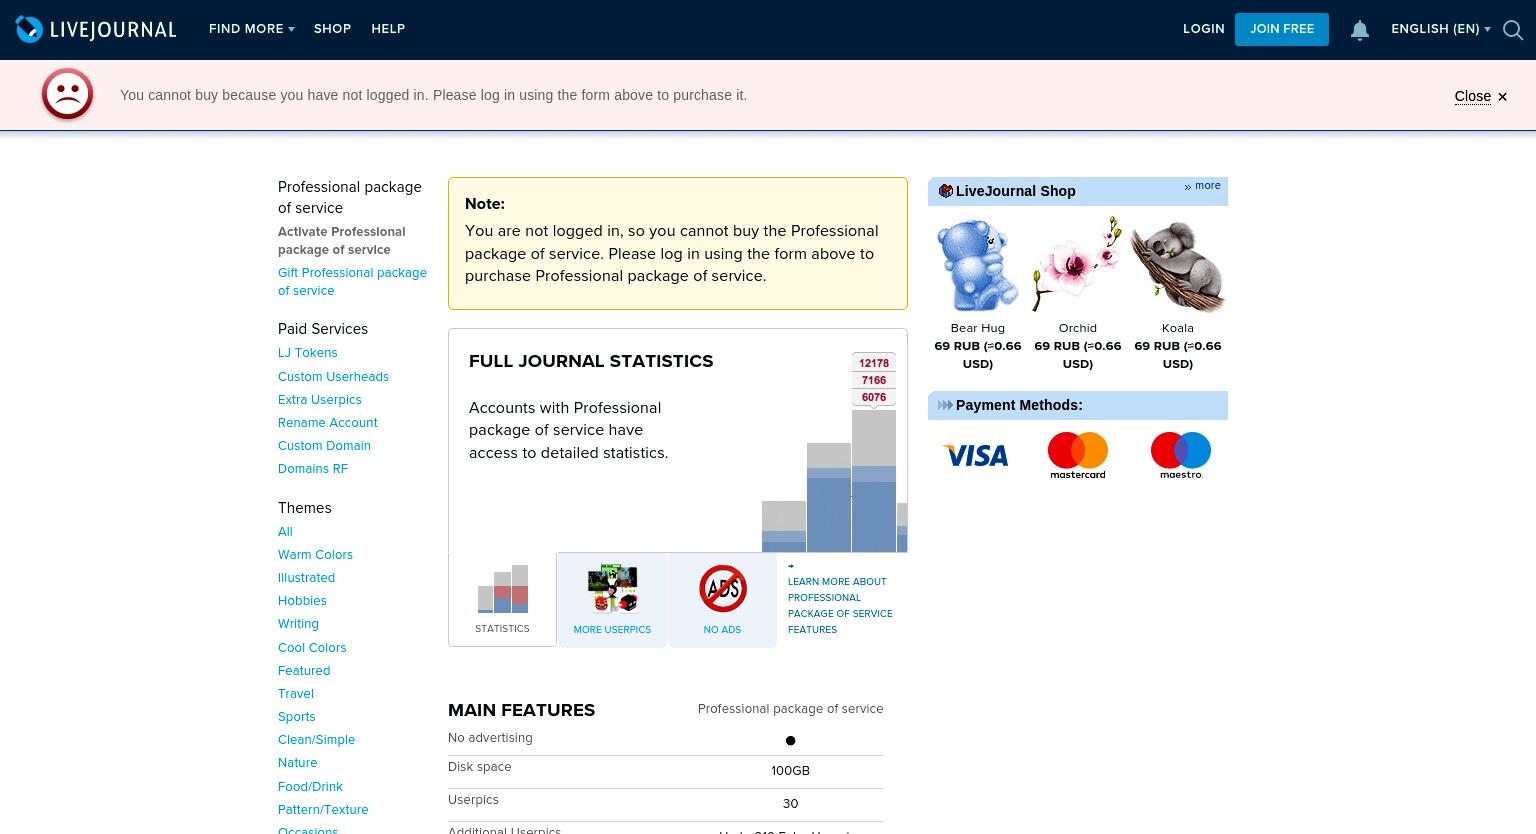
Task: Click the LiveJournal Shop gift icon
Action: [x=945, y=191]
